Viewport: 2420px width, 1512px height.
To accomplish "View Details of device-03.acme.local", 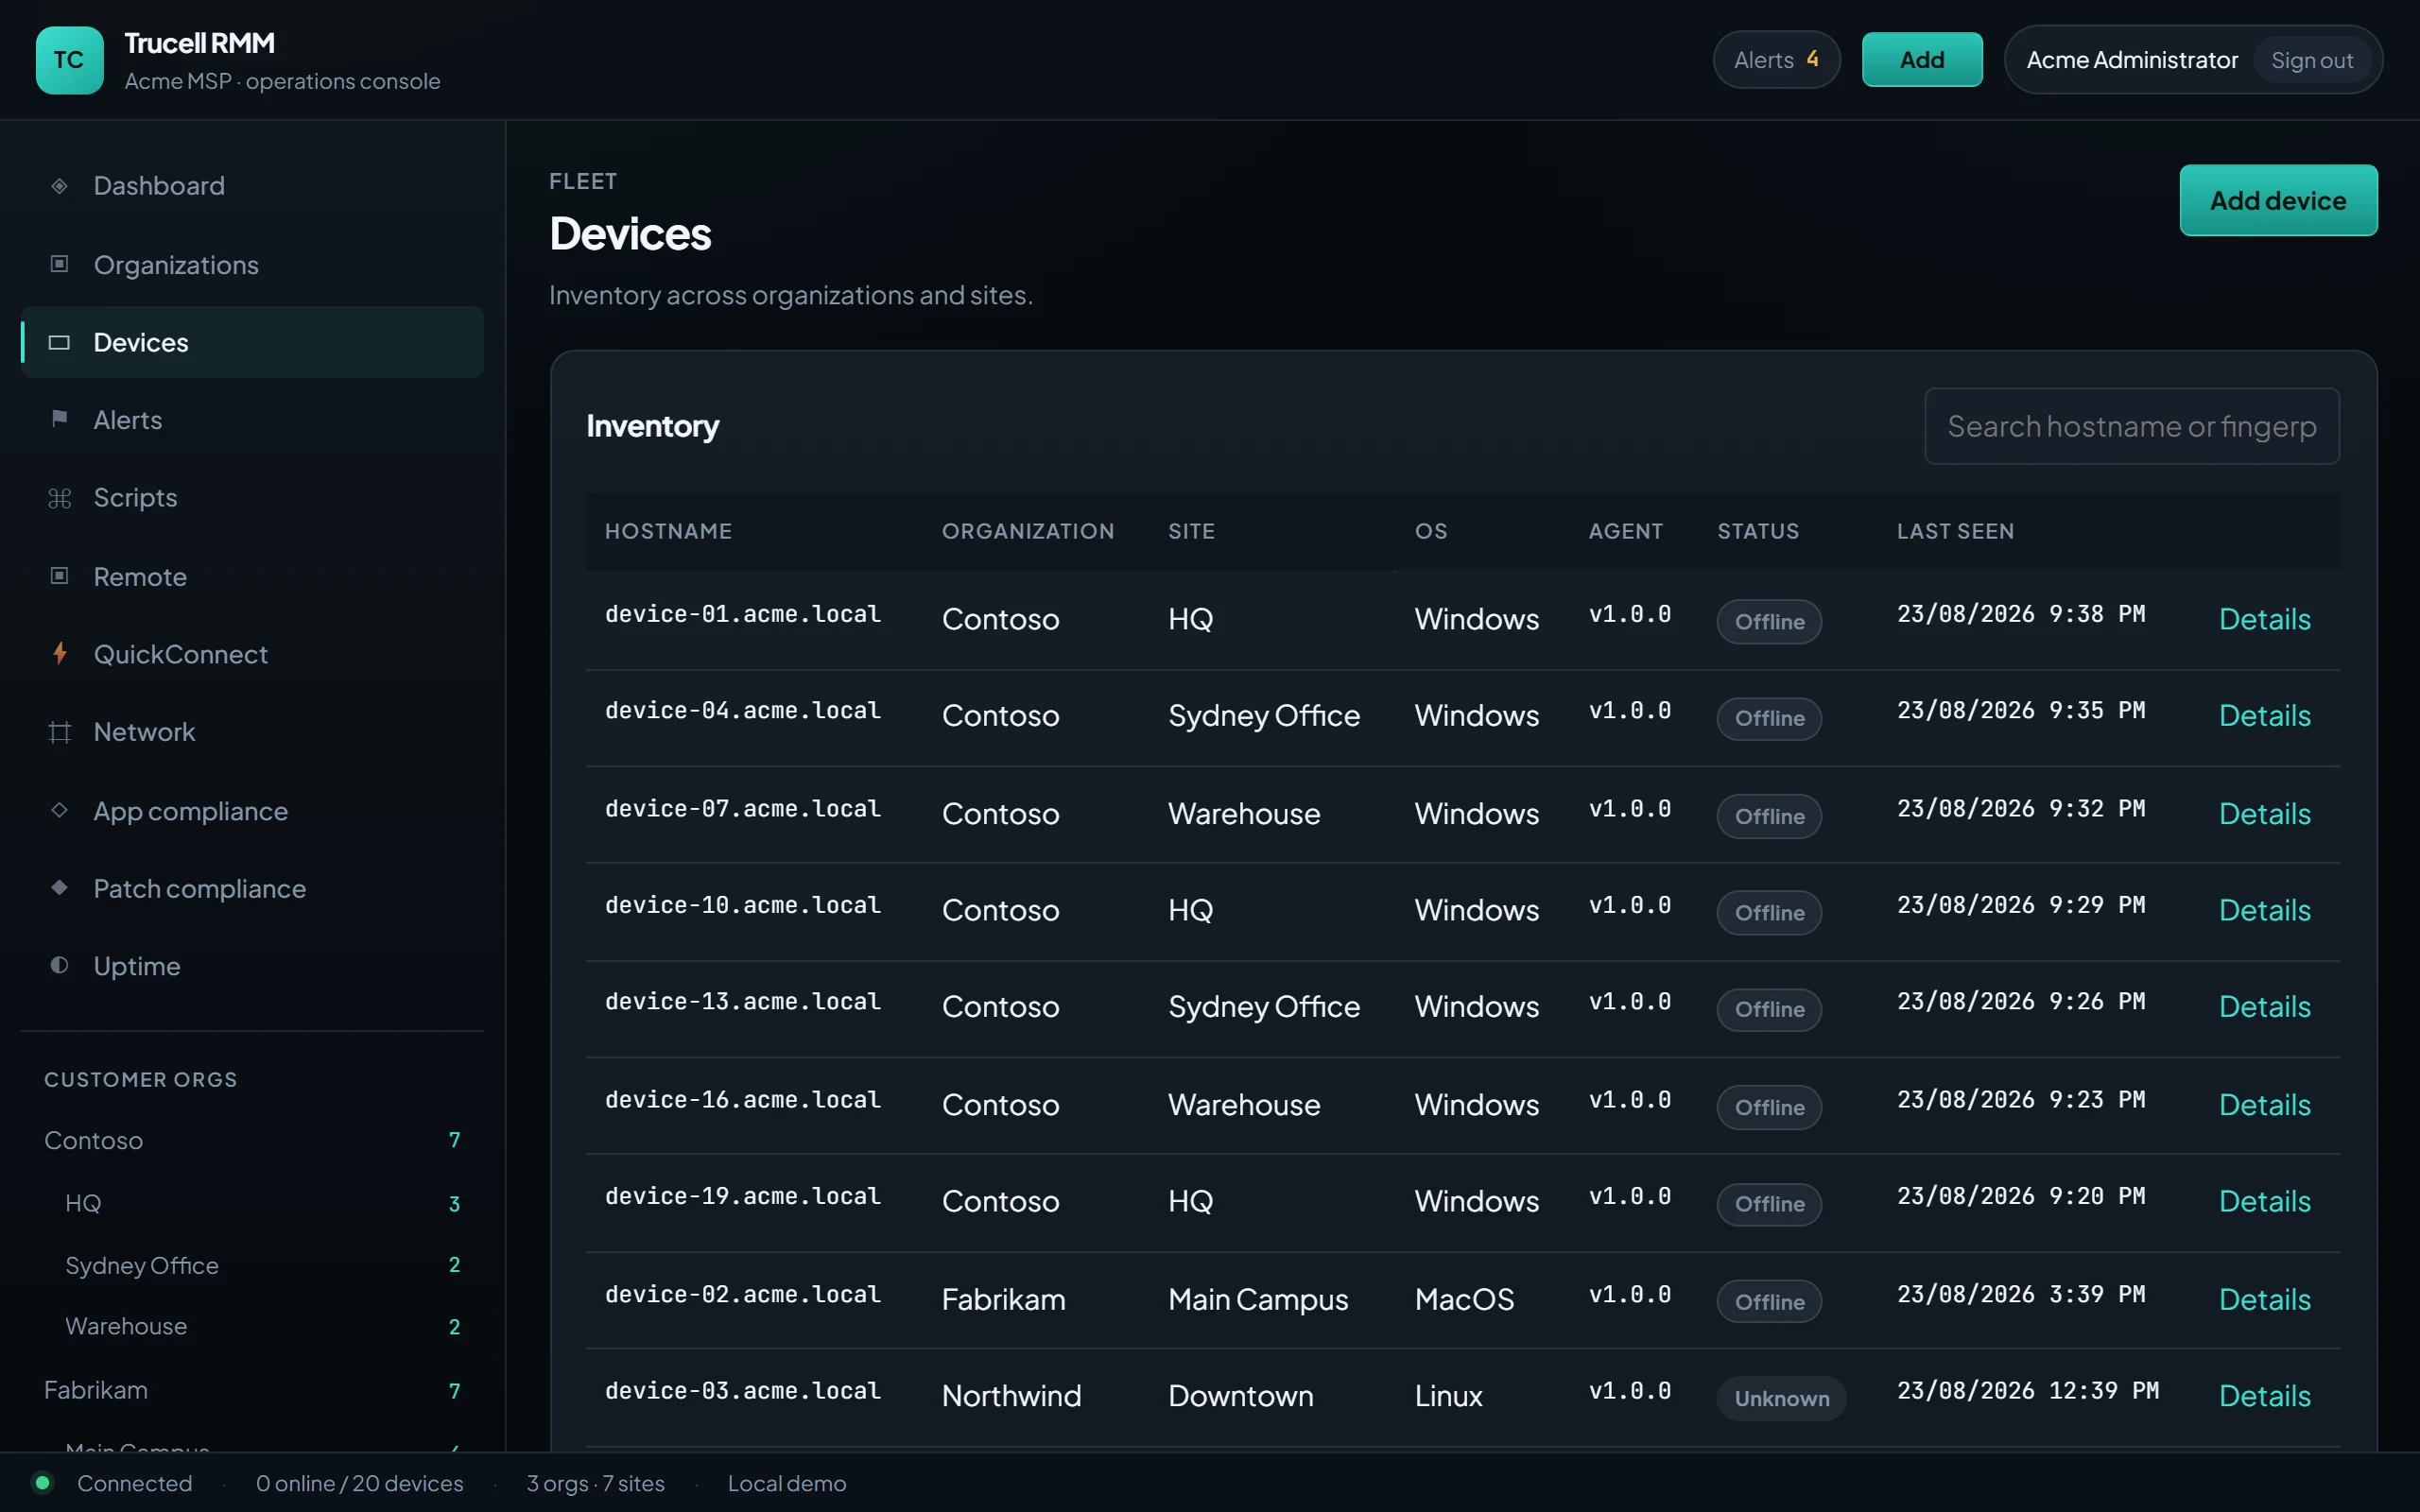I will 2265,1396.
